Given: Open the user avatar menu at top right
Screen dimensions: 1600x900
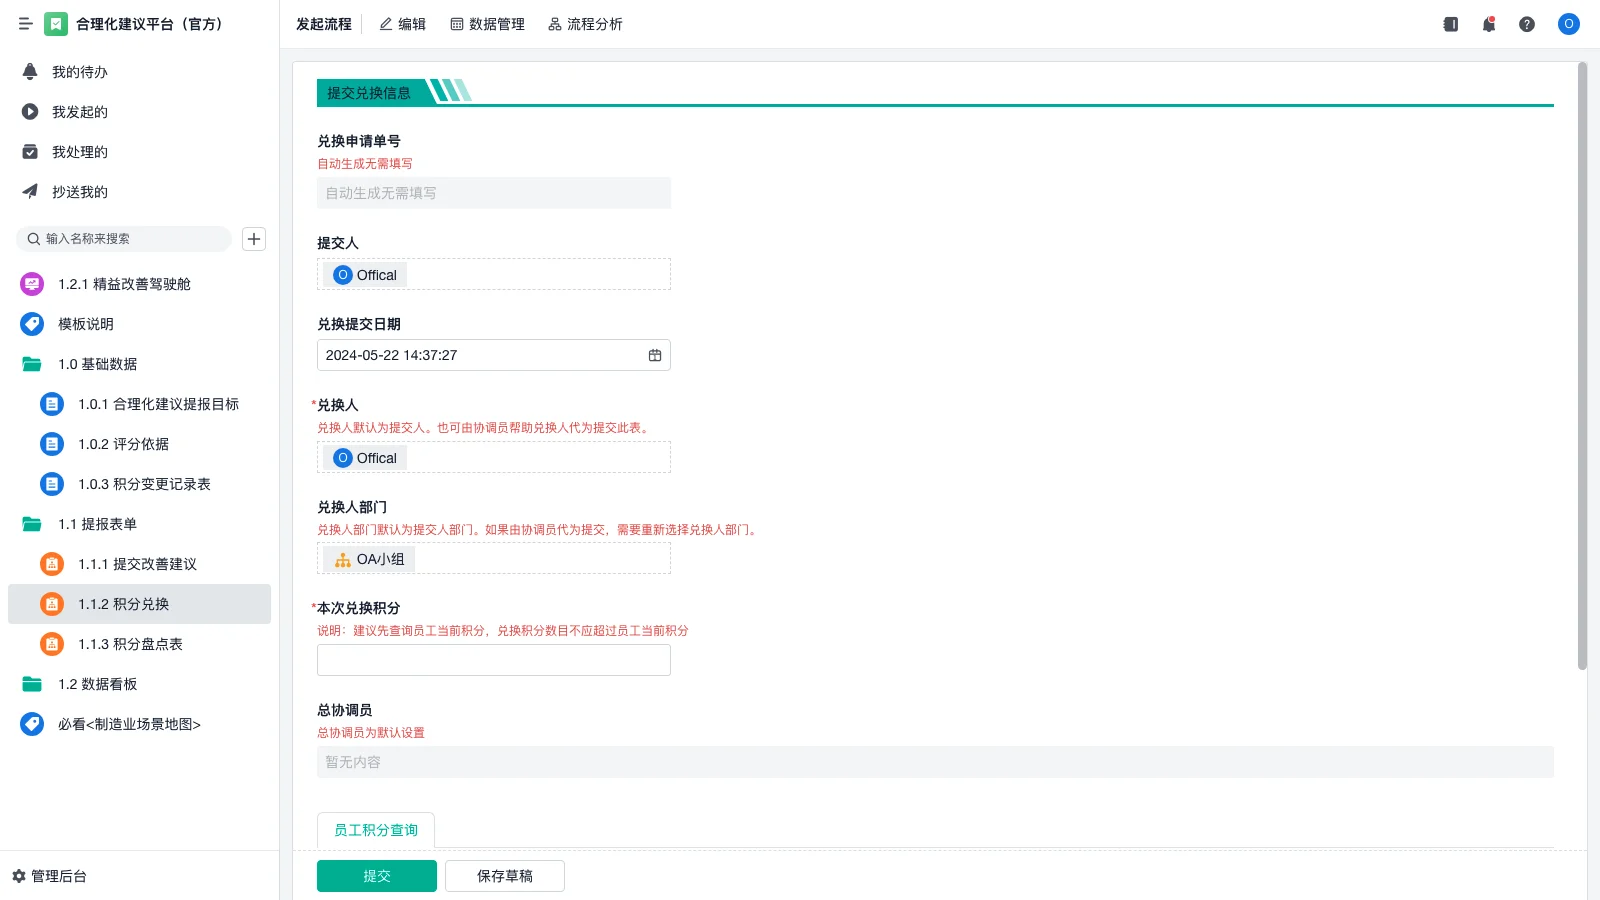Looking at the screenshot, I should click(x=1568, y=24).
